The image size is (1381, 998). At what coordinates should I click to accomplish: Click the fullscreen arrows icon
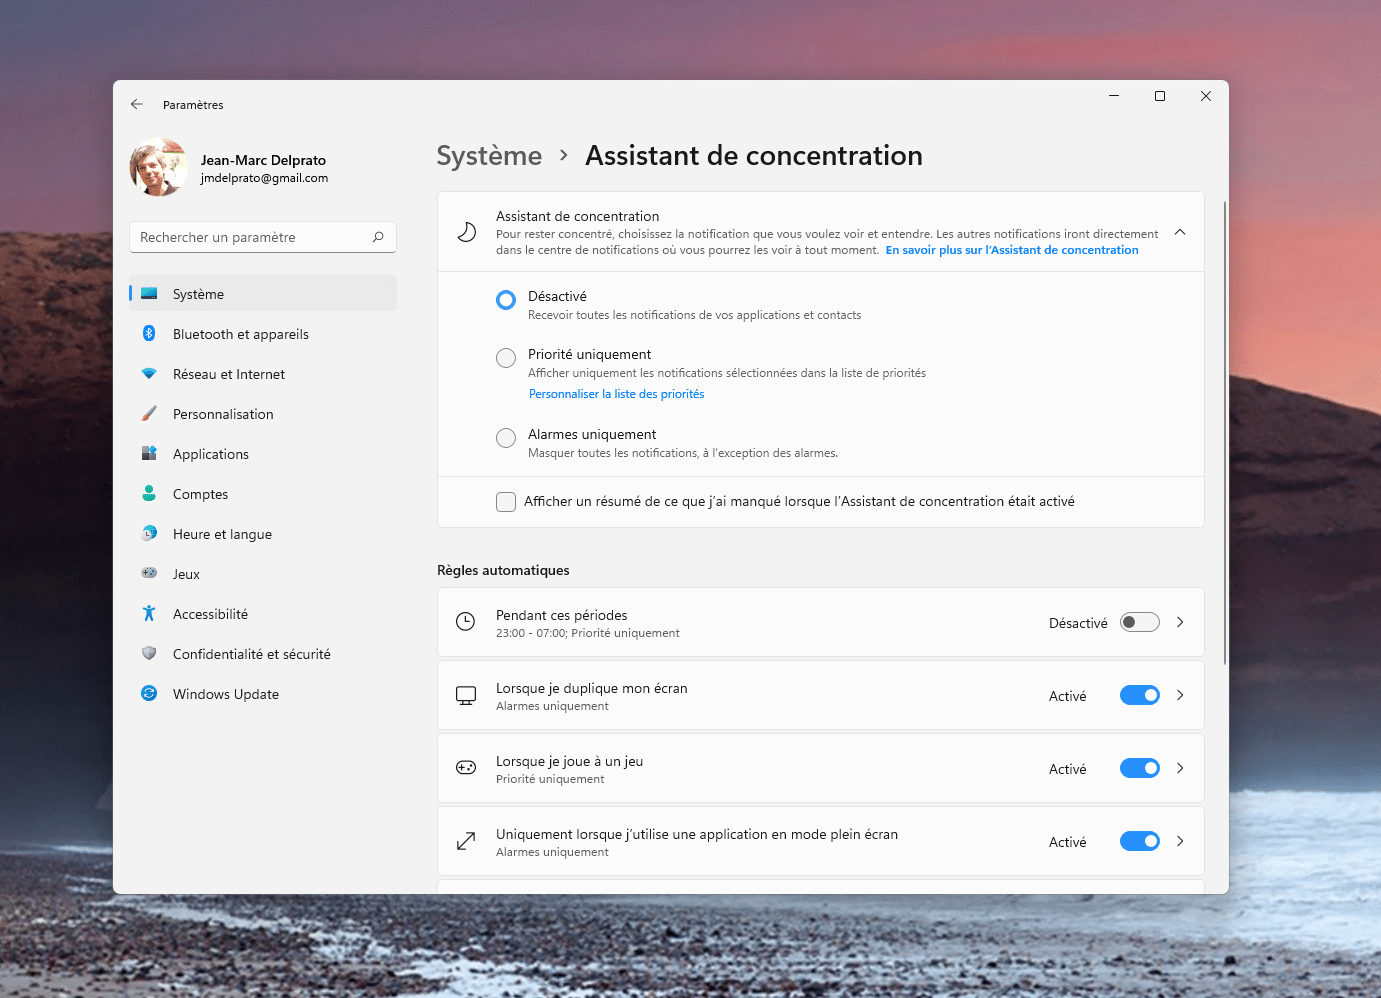coord(466,841)
